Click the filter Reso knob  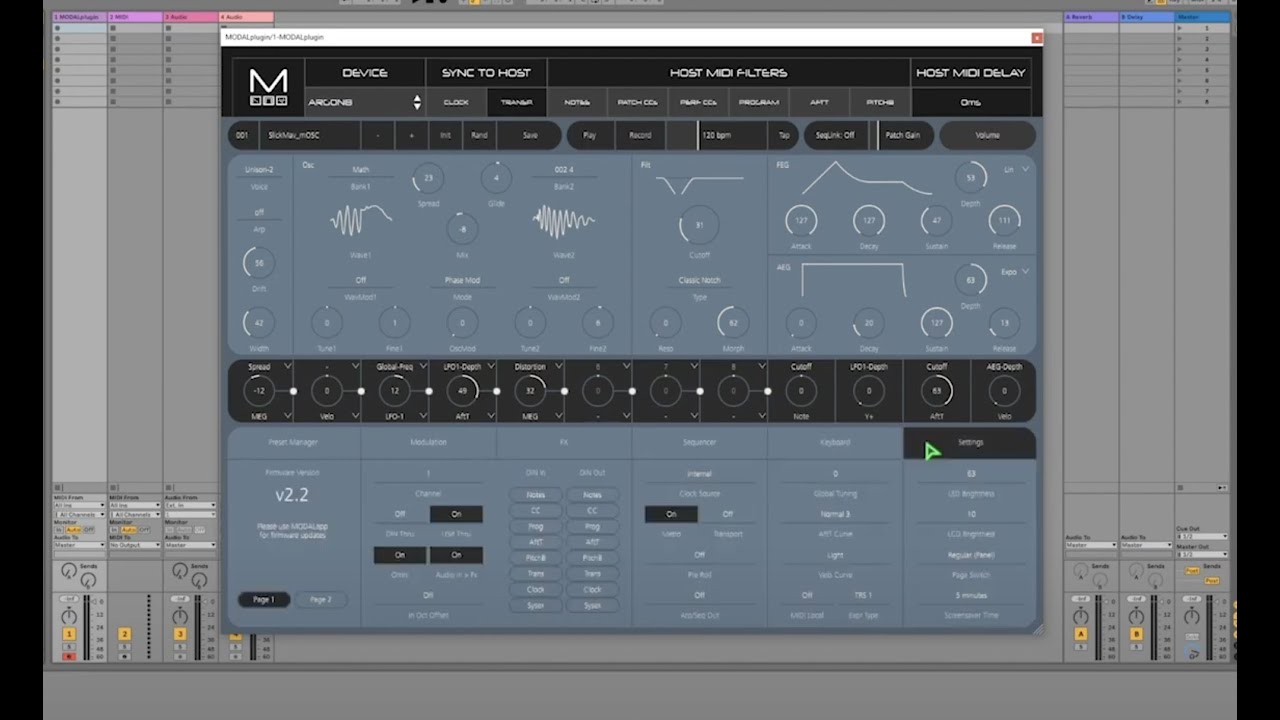coord(665,323)
